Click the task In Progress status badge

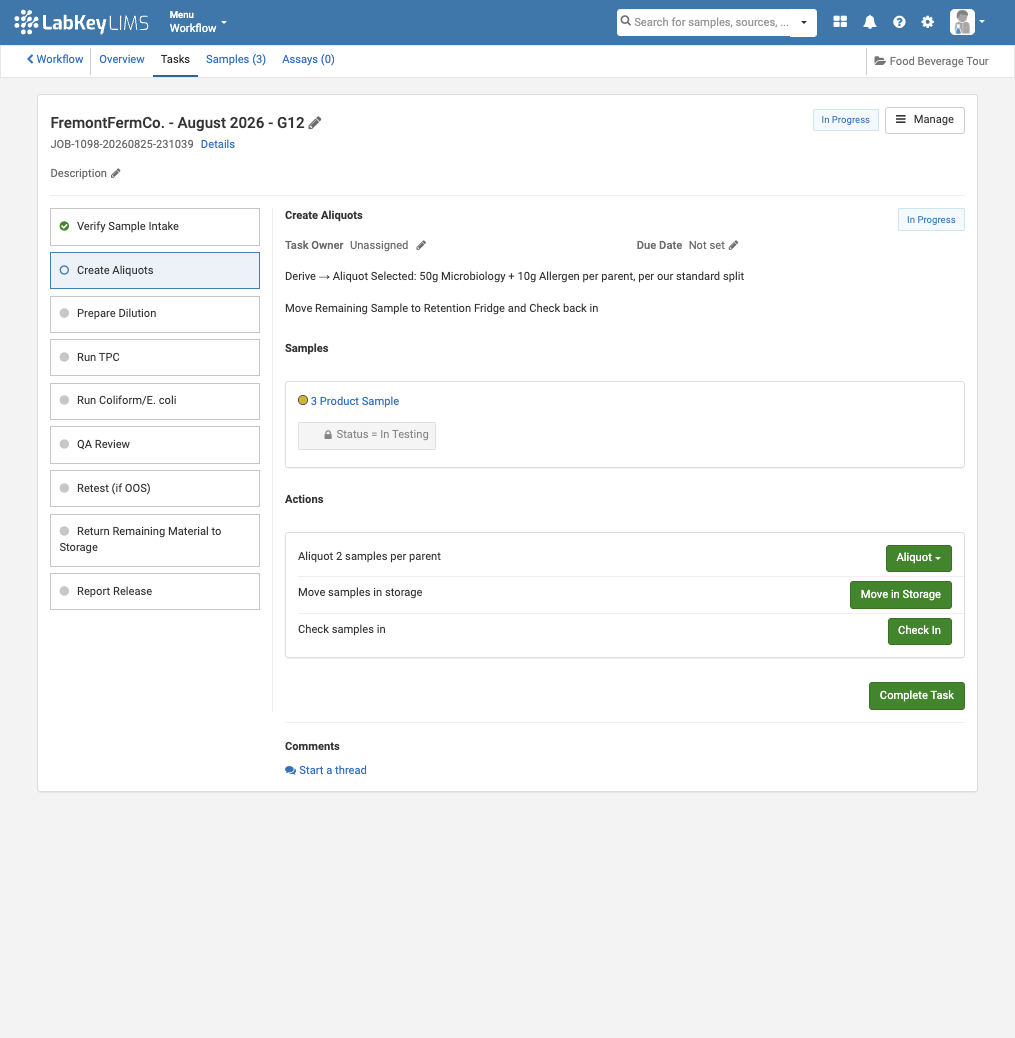(x=931, y=220)
